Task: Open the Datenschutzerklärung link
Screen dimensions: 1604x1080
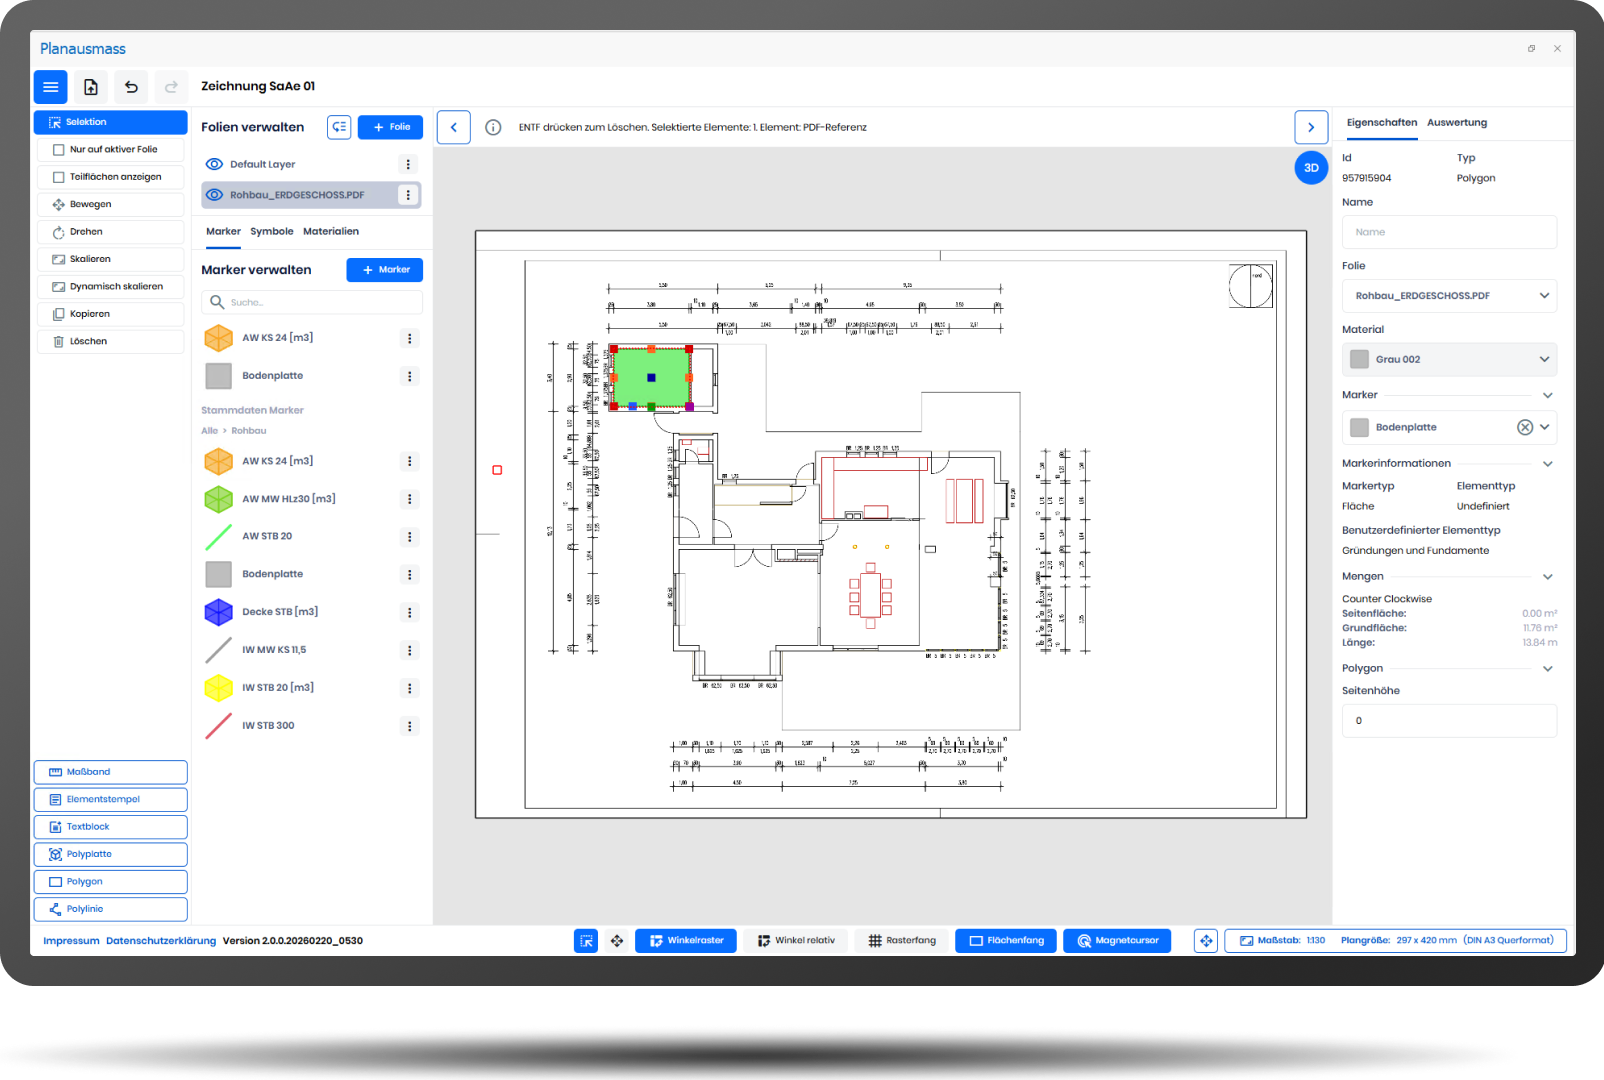Action: point(161,941)
